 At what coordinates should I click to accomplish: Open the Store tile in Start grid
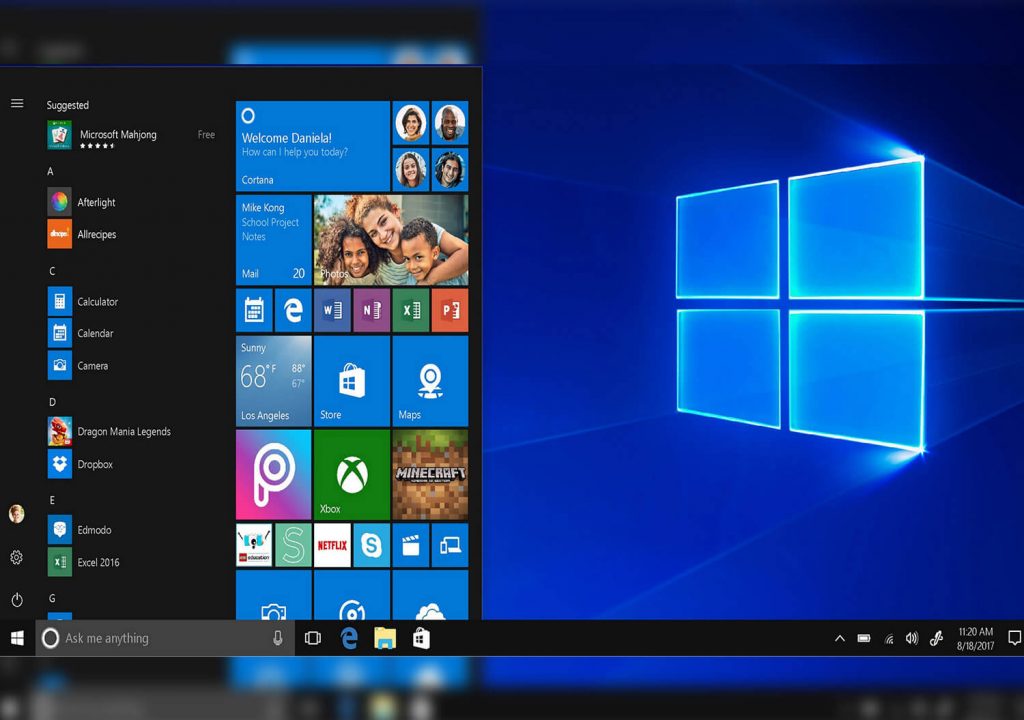pyautogui.click(x=351, y=381)
